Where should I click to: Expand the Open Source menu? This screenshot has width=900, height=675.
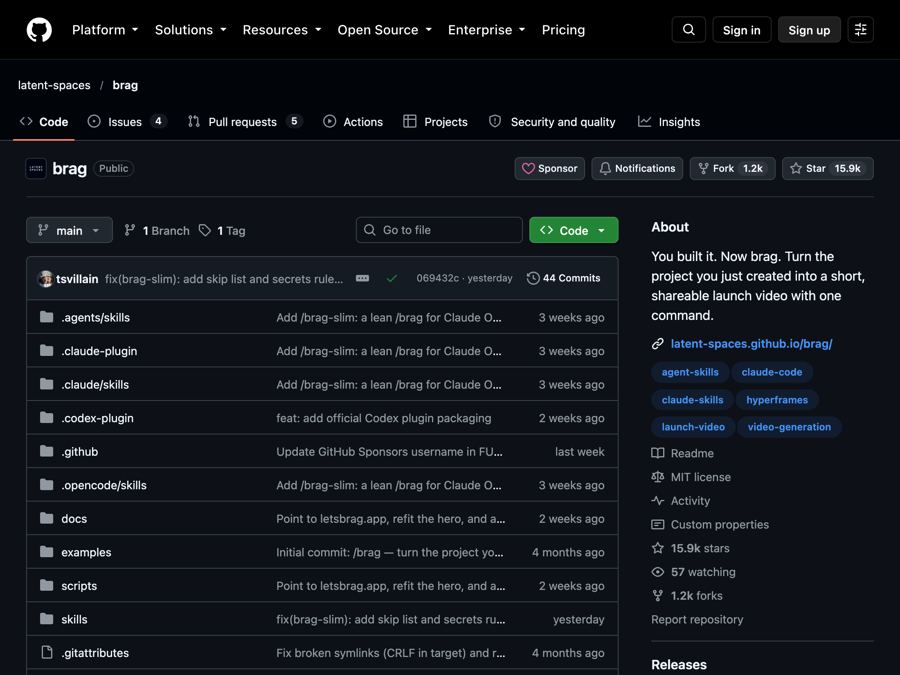pyautogui.click(x=385, y=30)
